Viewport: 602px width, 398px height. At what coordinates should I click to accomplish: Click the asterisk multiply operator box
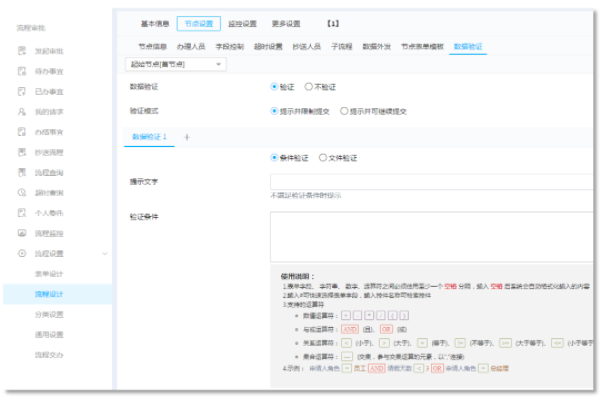369,315
